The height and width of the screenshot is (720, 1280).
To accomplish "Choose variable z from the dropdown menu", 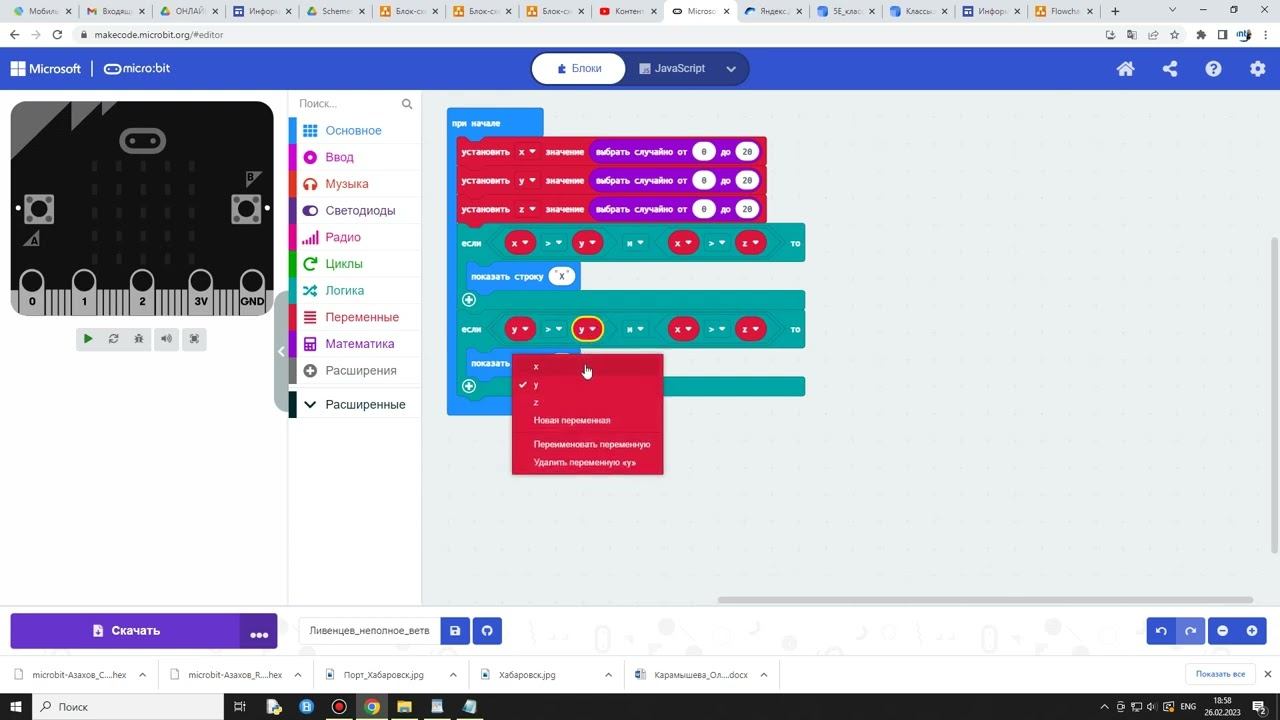I will point(587,402).
